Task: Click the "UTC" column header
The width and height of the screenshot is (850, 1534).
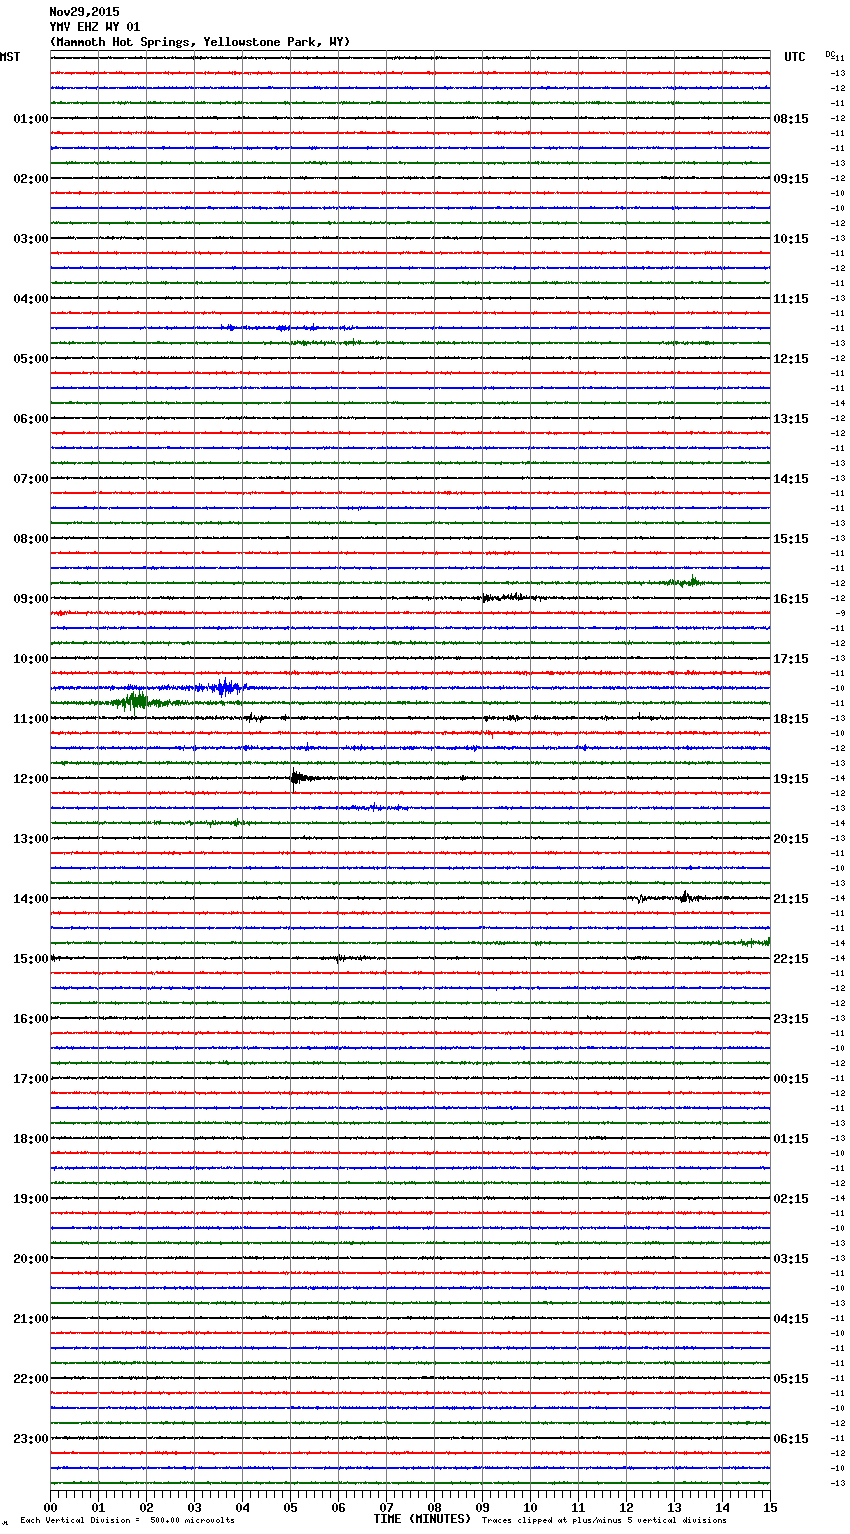Action: pyautogui.click(x=795, y=57)
